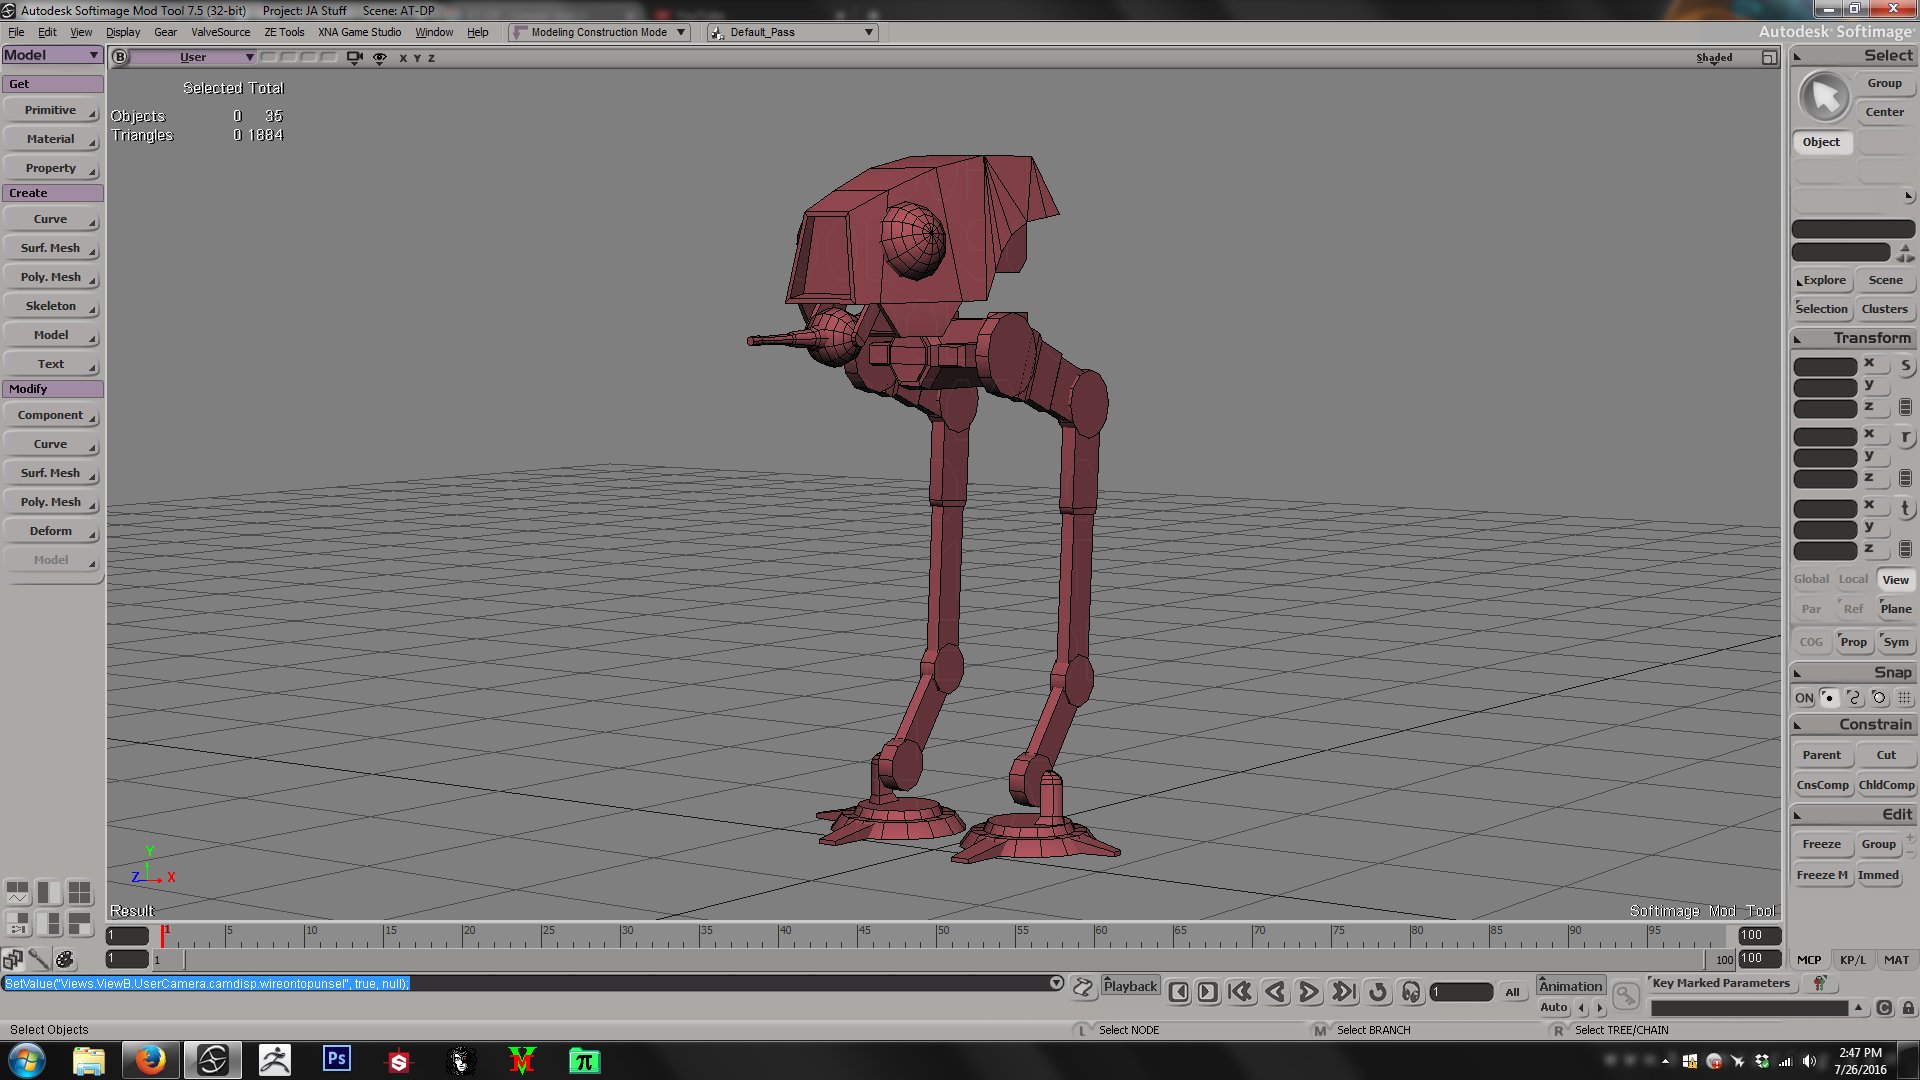Jump to first frame
Screen dimensions: 1920x1080
[1240, 991]
